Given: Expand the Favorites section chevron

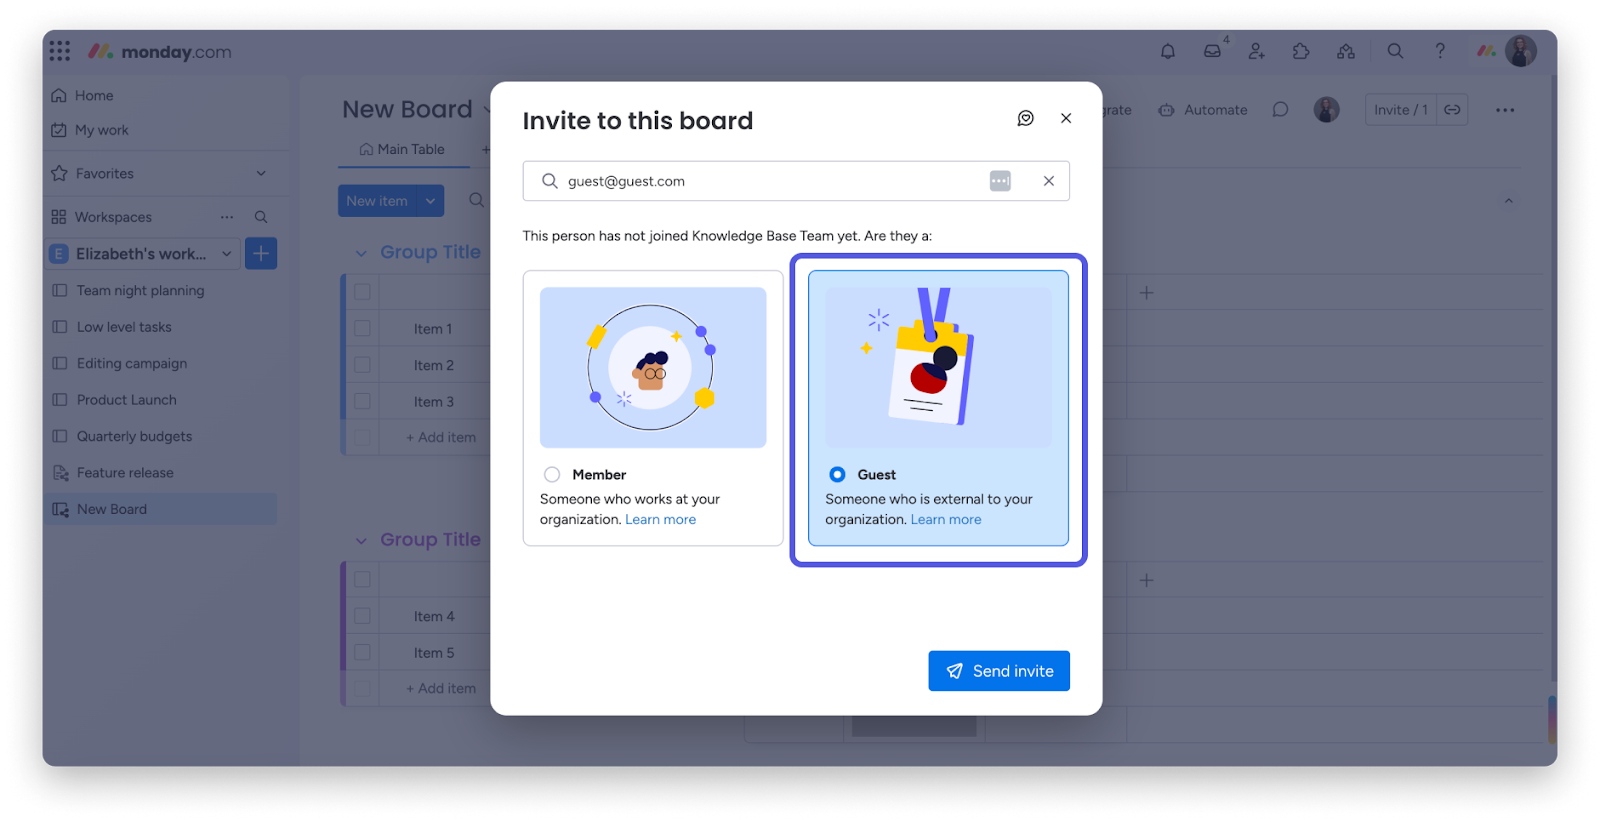Looking at the screenshot, I should click(x=261, y=173).
